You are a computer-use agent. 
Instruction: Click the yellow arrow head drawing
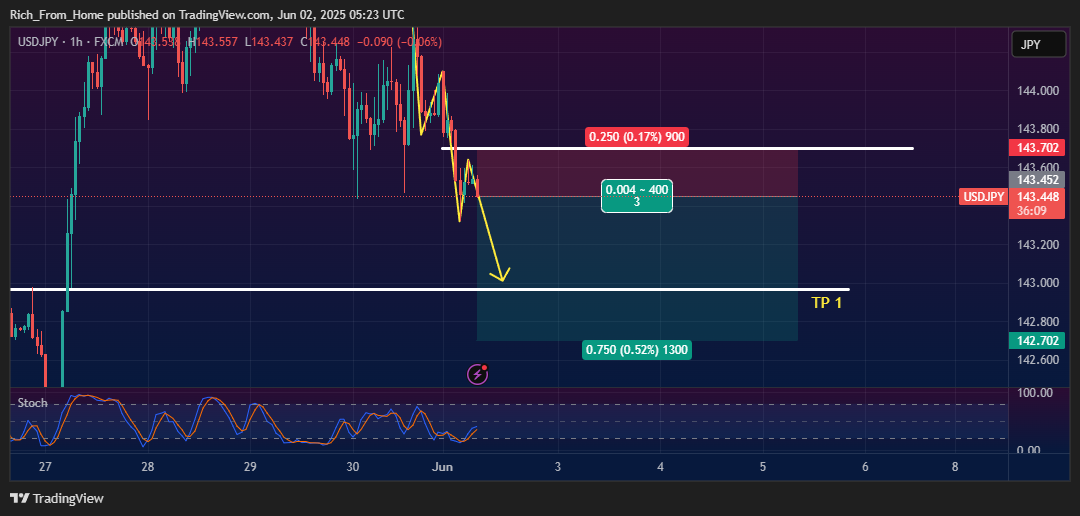[501, 274]
